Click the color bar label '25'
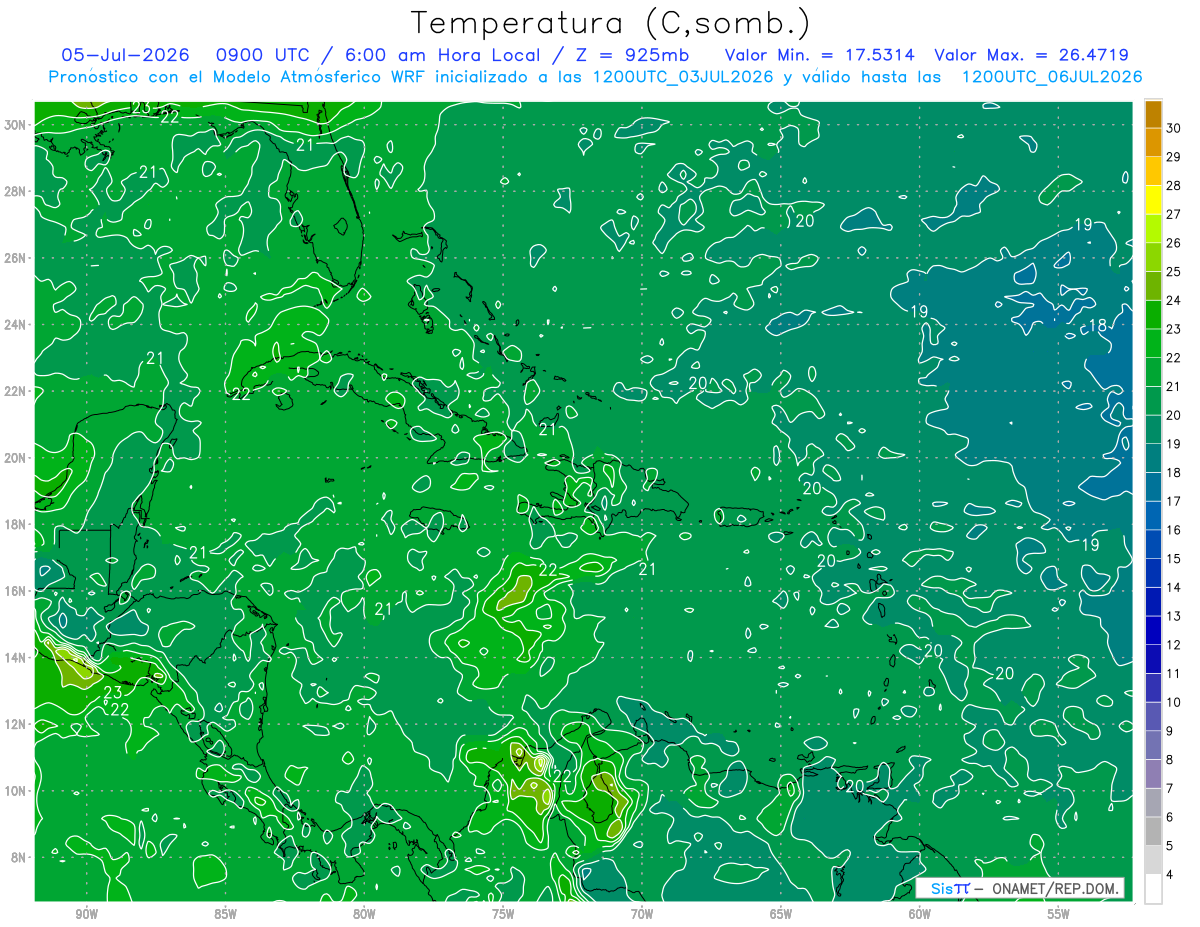Screen dimensions: 1200x927 pyautogui.click(x=1173, y=272)
